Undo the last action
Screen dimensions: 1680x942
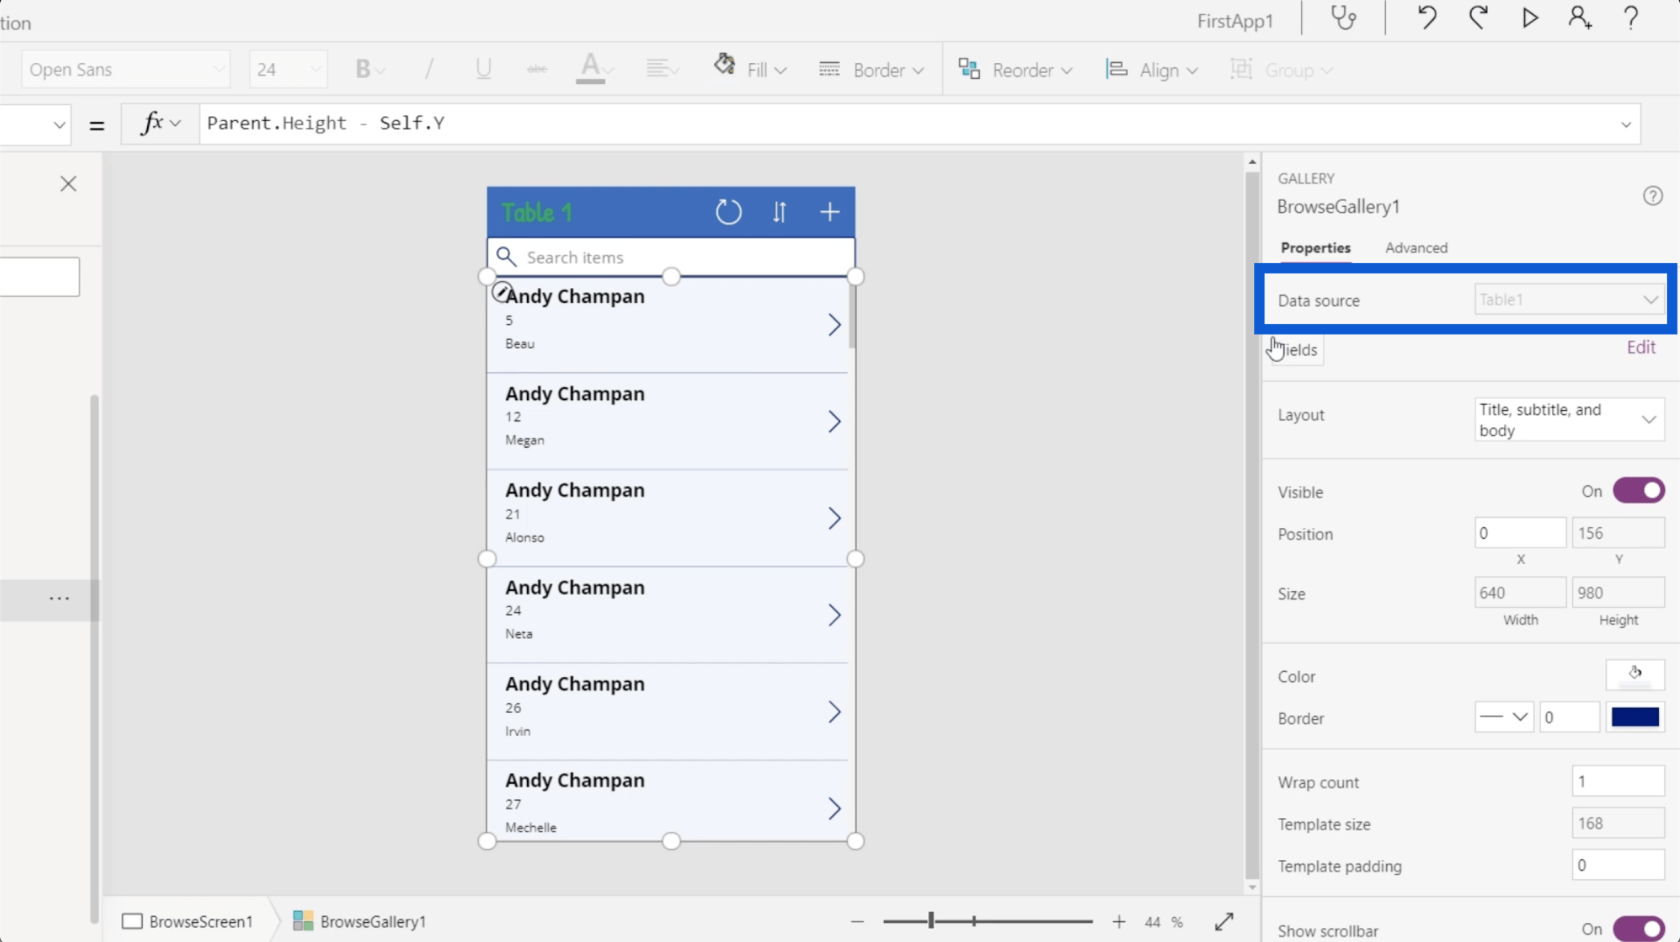(1427, 18)
